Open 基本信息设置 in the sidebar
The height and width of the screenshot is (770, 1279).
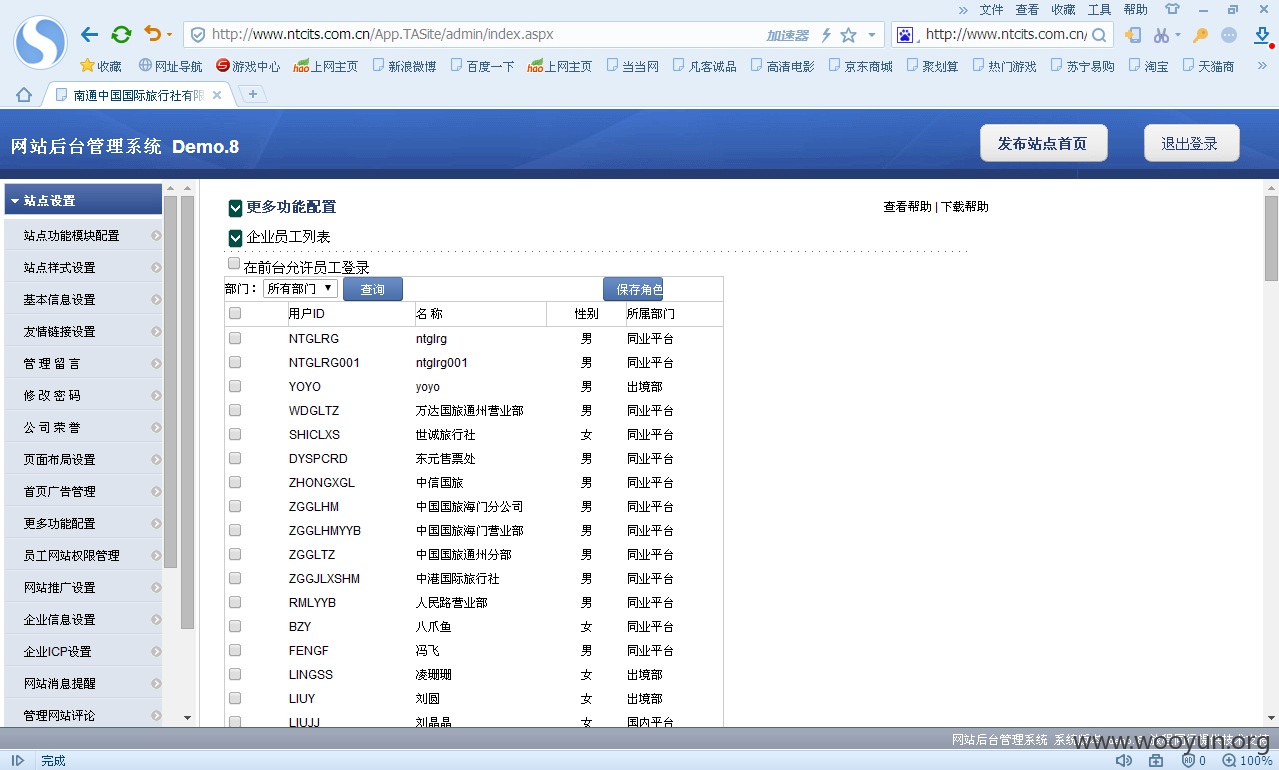click(x=83, y=300)
